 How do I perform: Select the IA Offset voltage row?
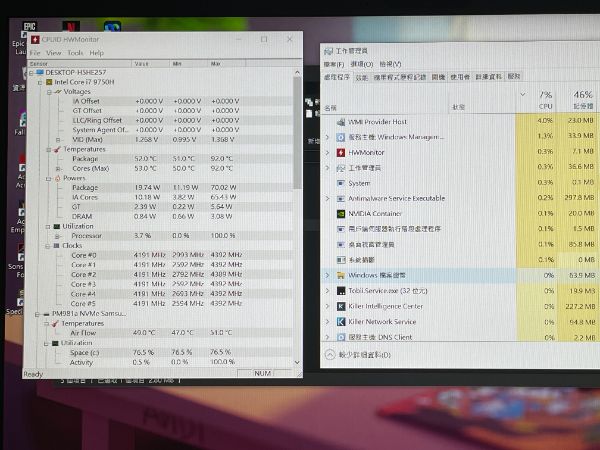click(161, 101)
